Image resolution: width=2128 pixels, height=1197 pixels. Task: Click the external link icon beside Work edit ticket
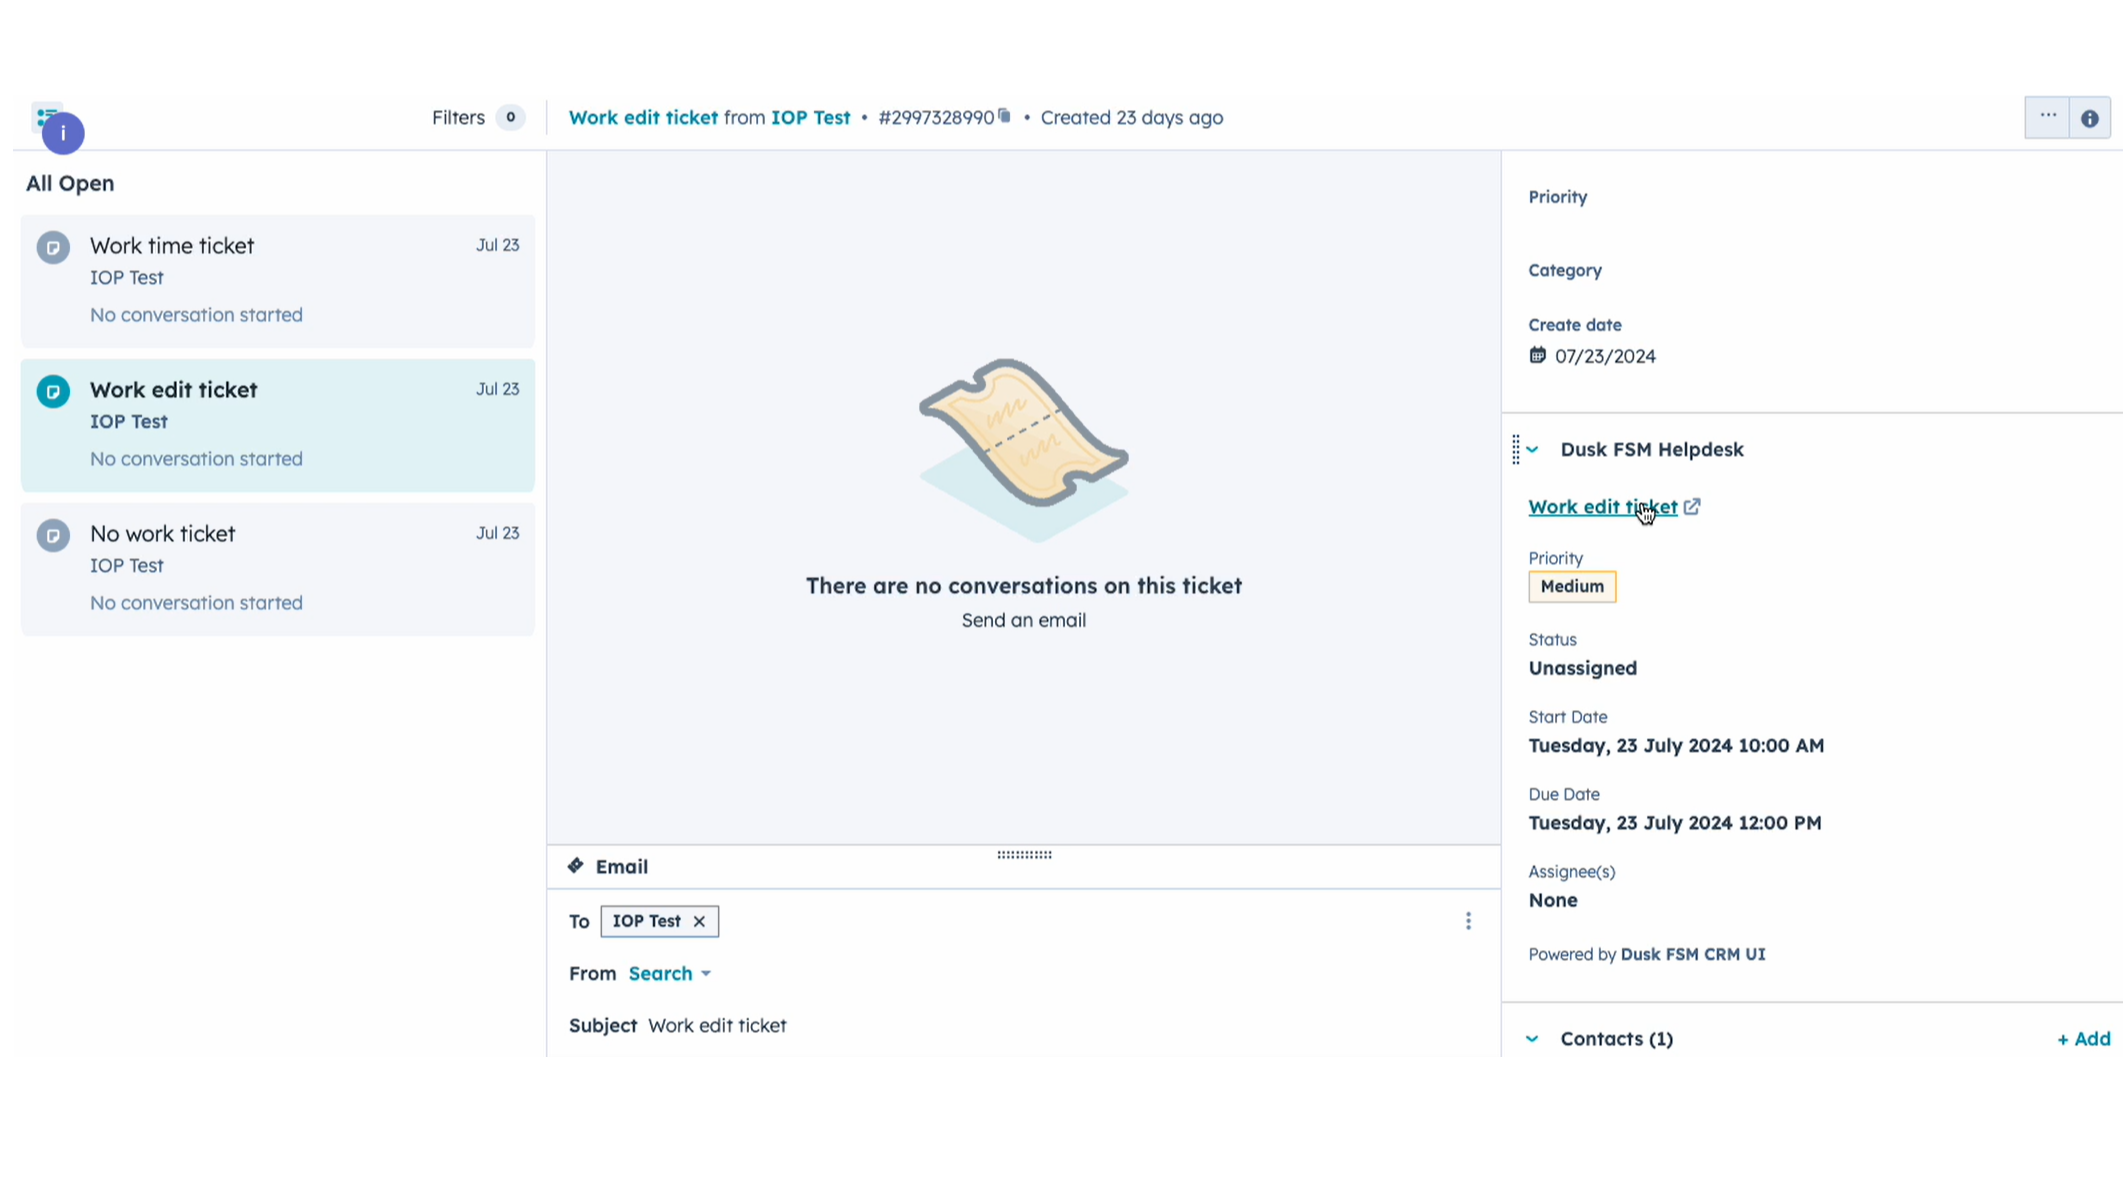pyautogui.click(x=1692, y=507)
